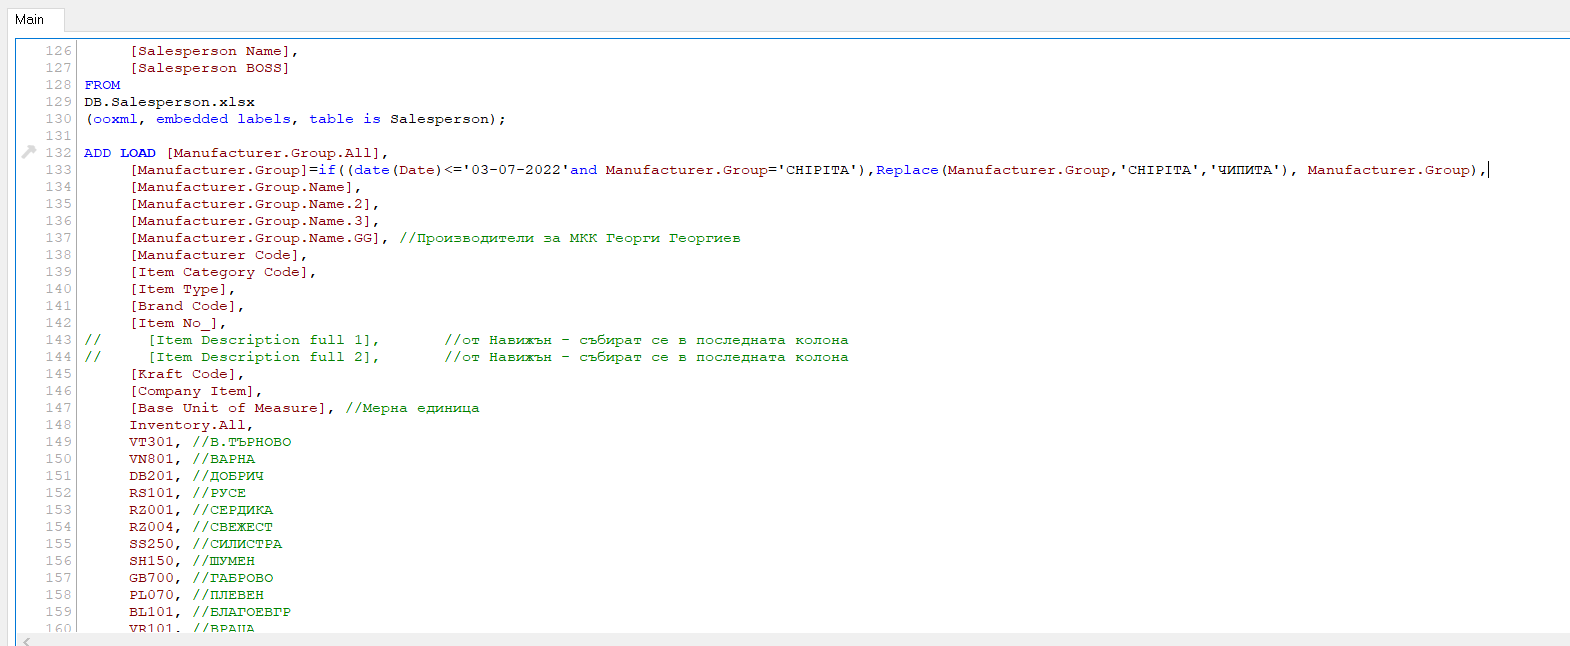1570x646 pixels.
Task: Click [Salesperson BOSS] field on line 127
Action: pyautogui.click(x=210, y=68)
